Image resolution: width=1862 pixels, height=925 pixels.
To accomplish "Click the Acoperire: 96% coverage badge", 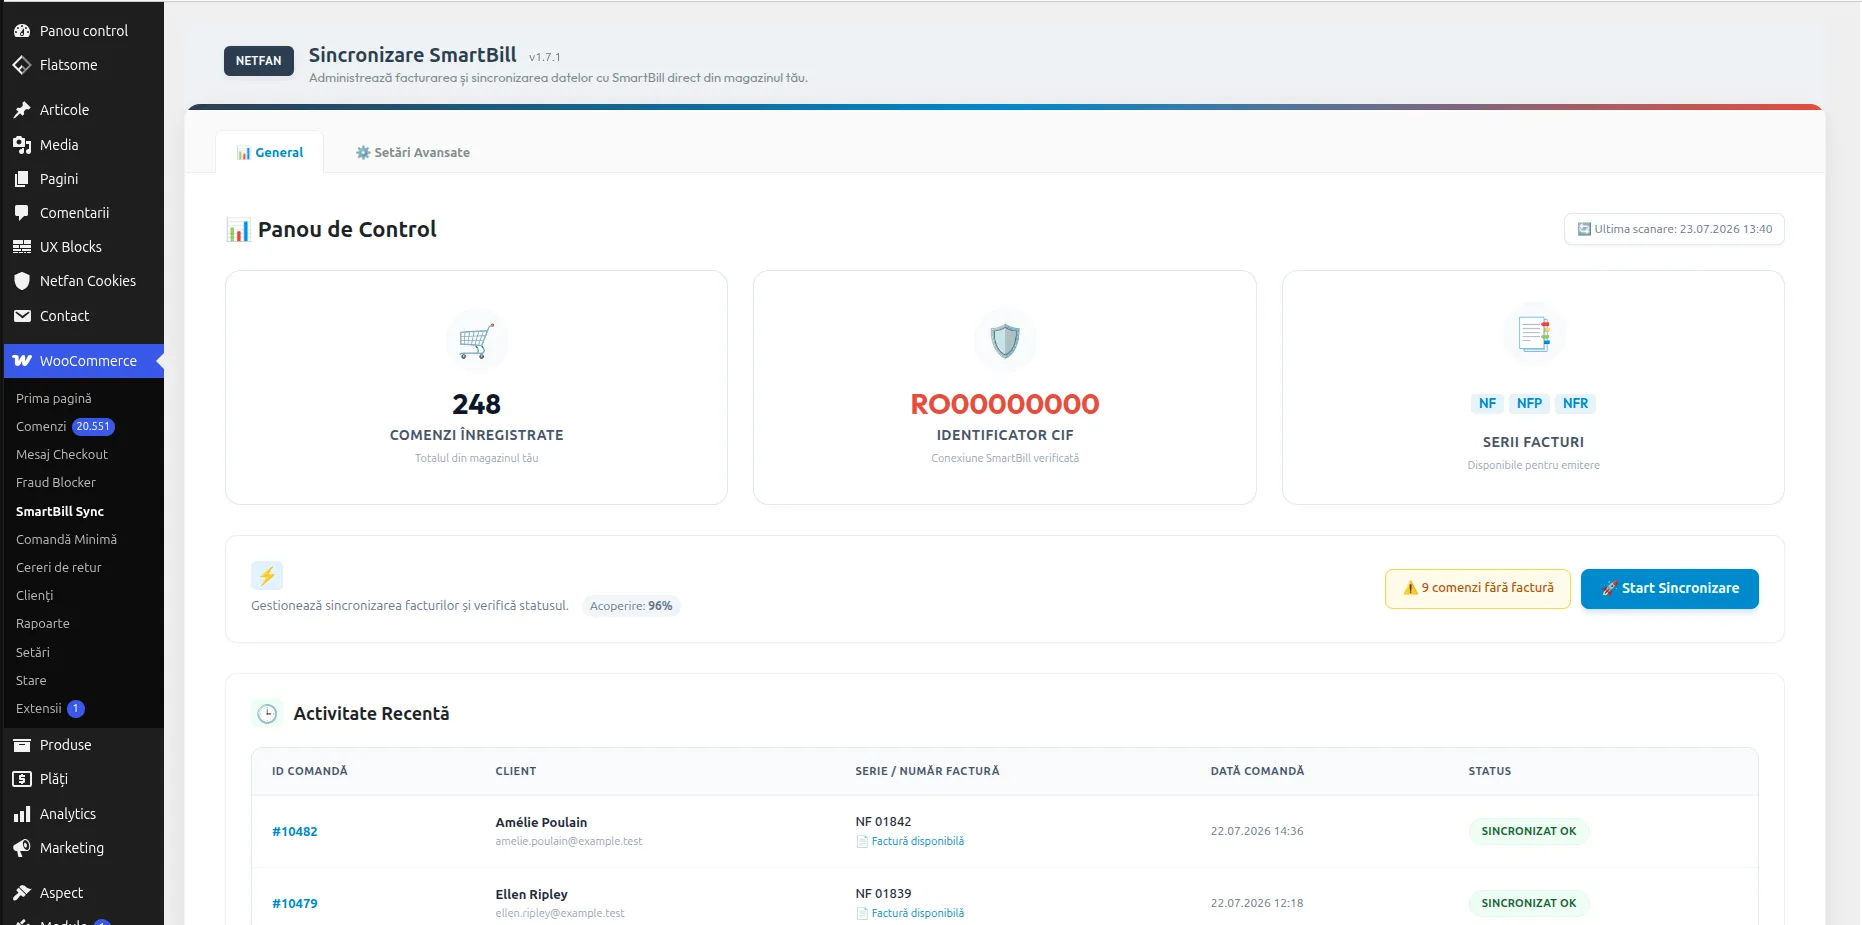I will (x=631, y=606).
